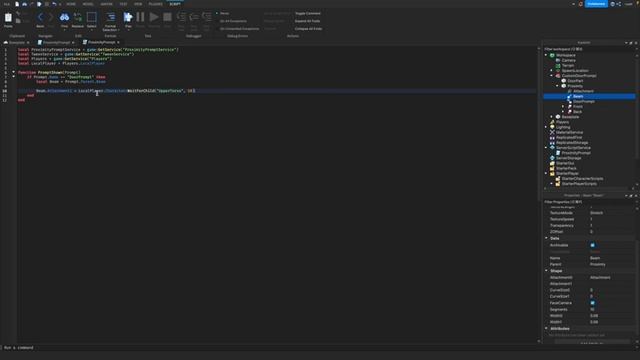Click the Filter Properties search field
This screenshot has height=360, width=640.
tap(588, 202)
